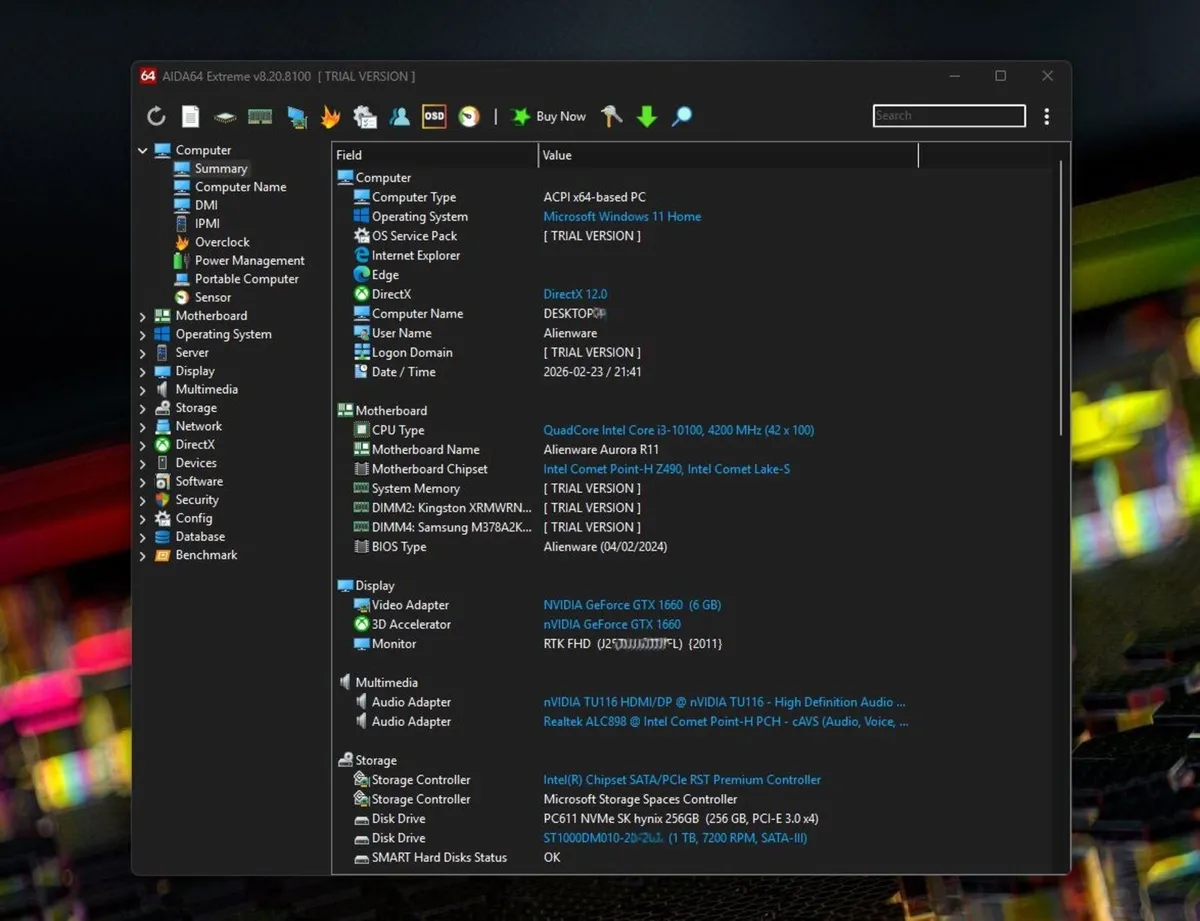This screenshot has width=1200, height=921.
Task: Open the Memory benchmark RAM stick icon
Action: pyautogui.click(x=260, y=116)
